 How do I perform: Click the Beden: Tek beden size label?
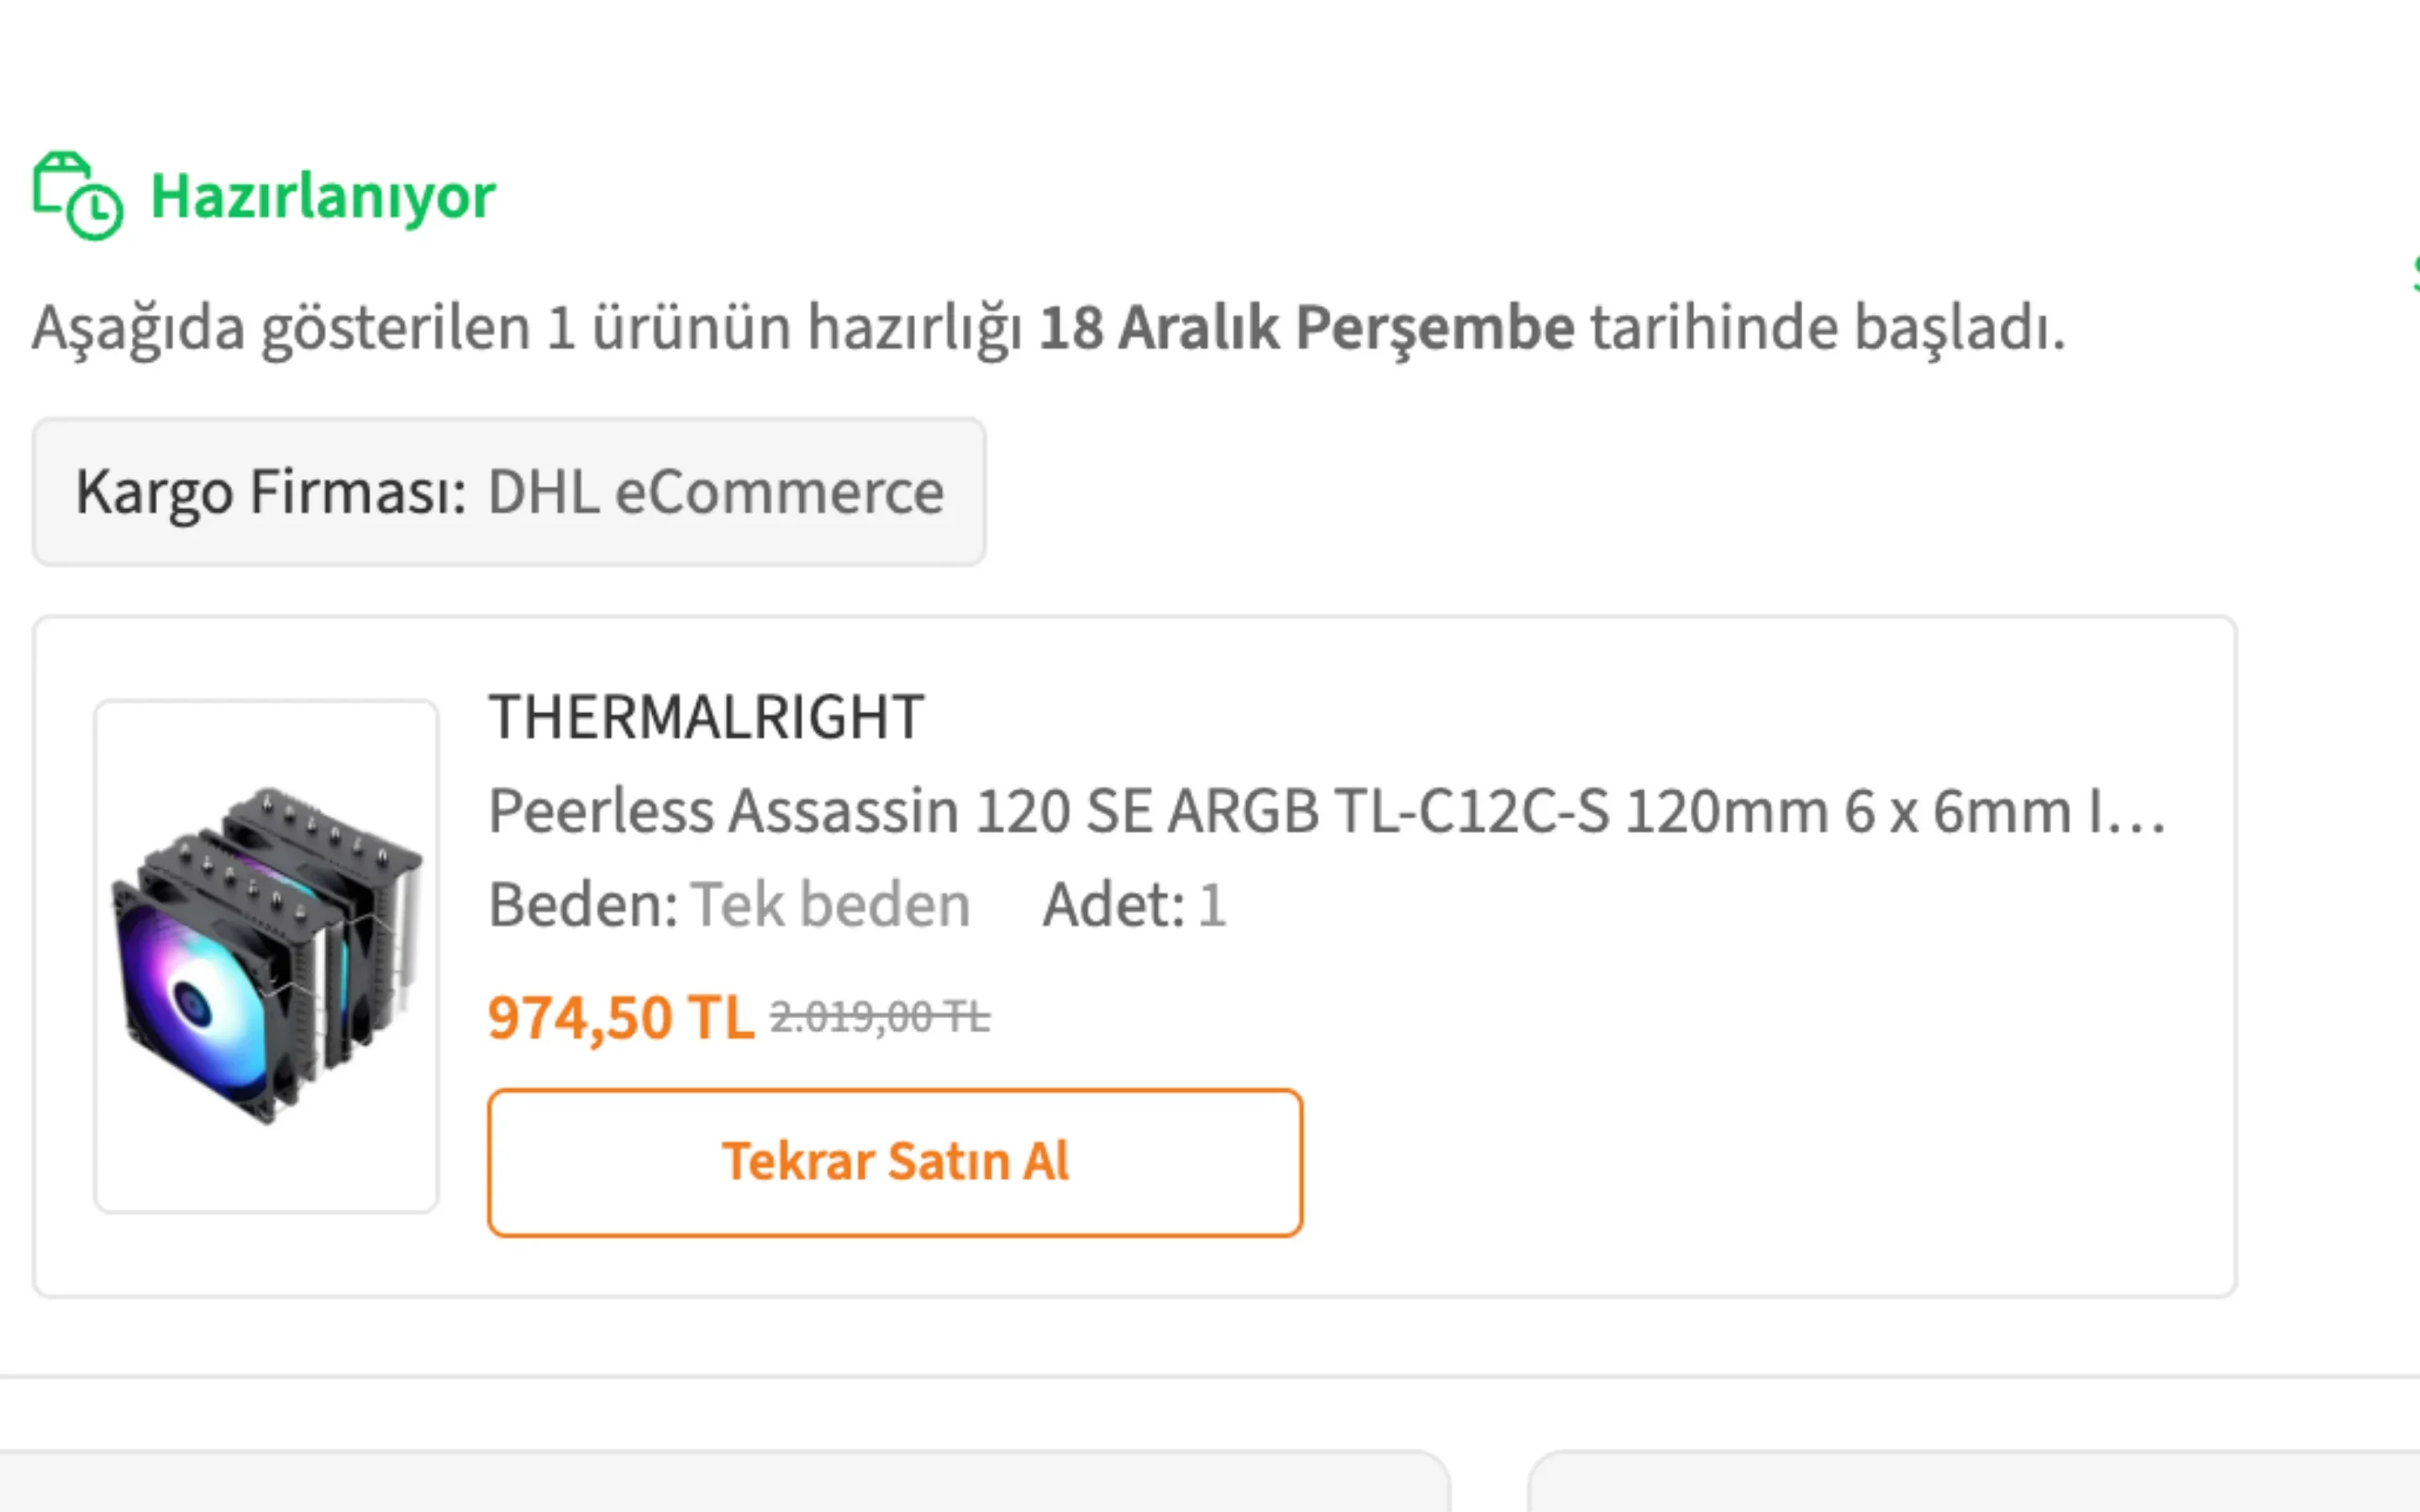(x=730, y=903)
